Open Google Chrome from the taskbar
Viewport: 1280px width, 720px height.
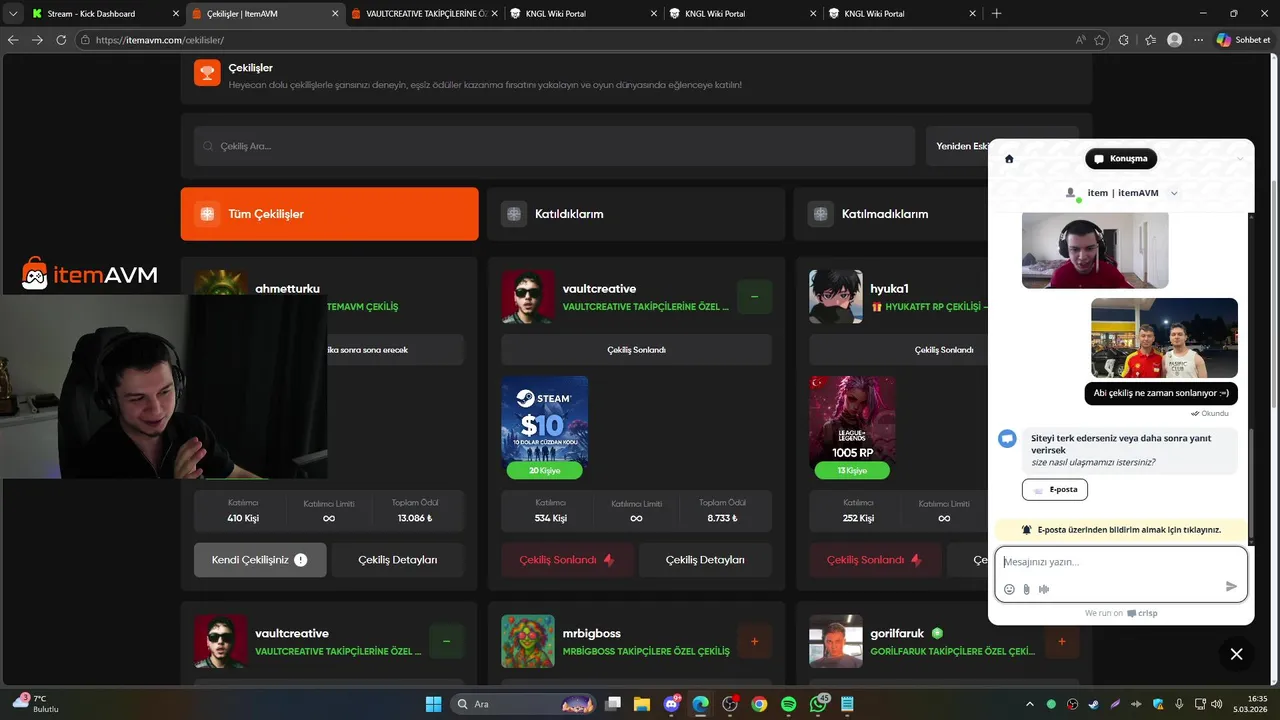point(759,704)
